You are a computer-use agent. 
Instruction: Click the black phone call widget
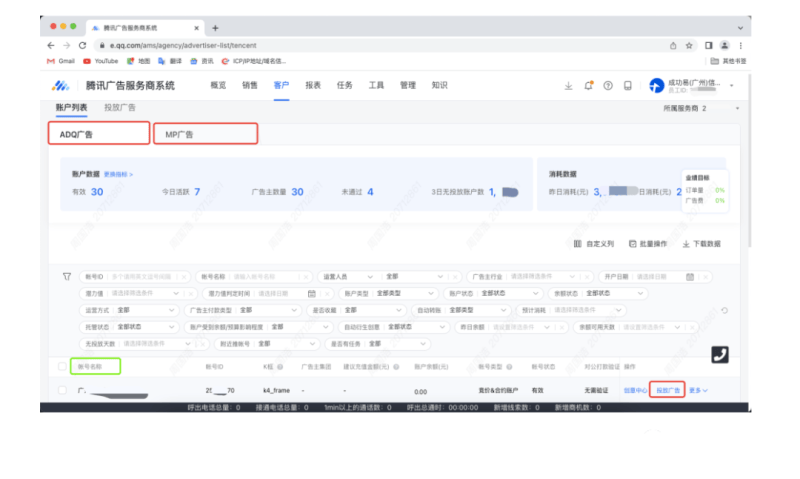[720, 354]
